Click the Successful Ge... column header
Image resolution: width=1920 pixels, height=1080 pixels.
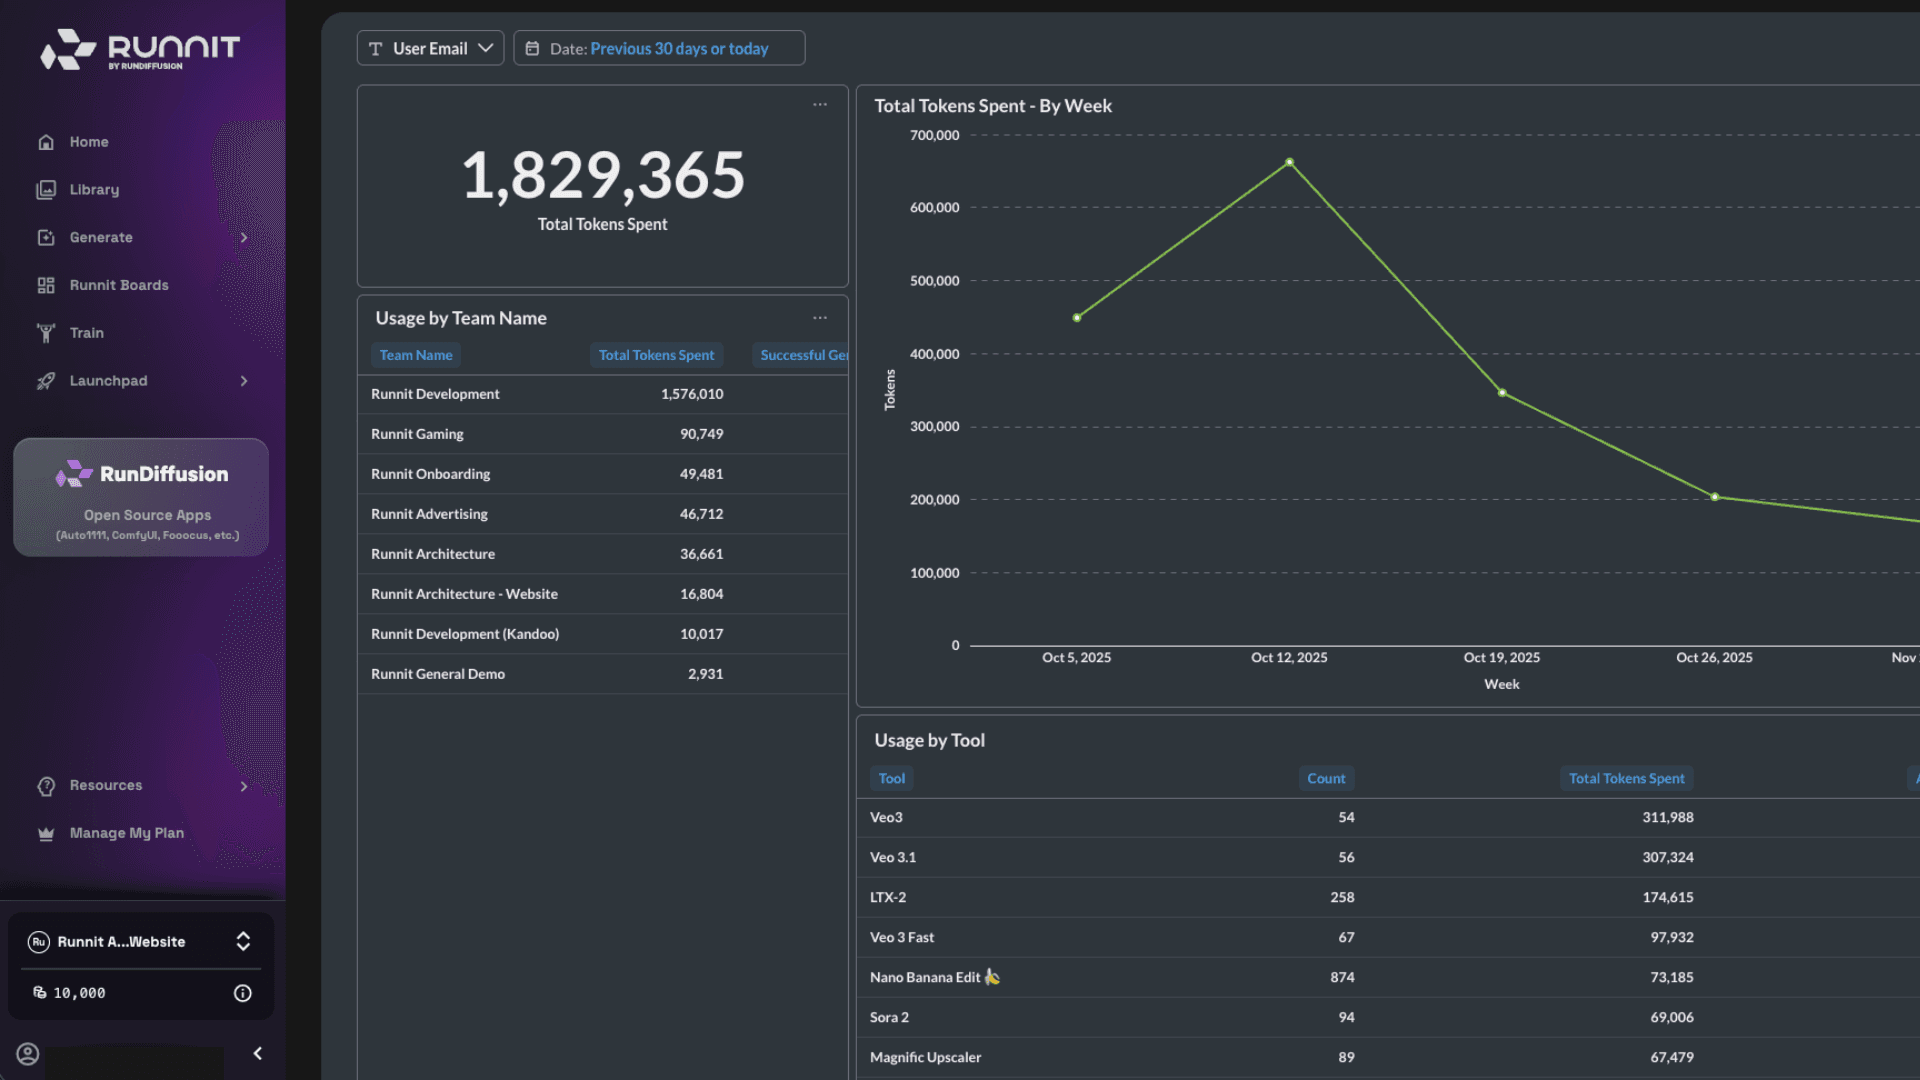click(x=801, y=355)
